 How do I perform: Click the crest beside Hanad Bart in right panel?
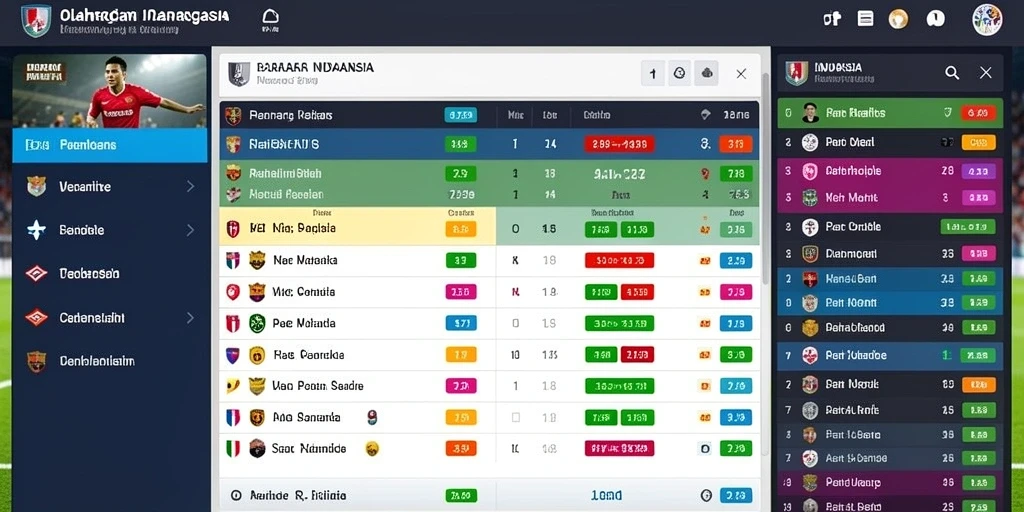[810, 279]
